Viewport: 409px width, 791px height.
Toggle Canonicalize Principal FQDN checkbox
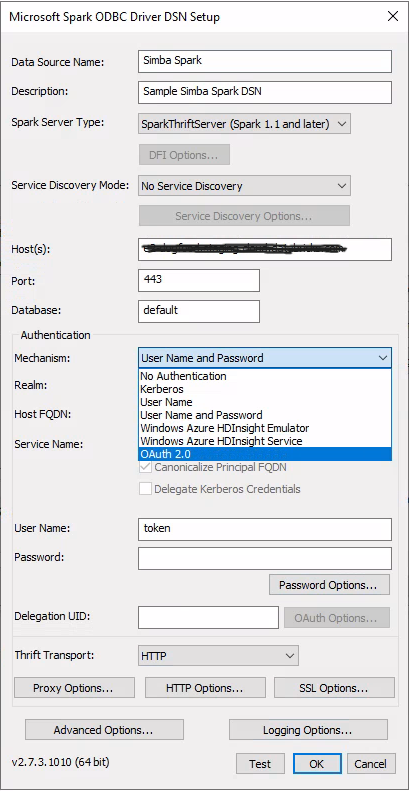point(145,467)
